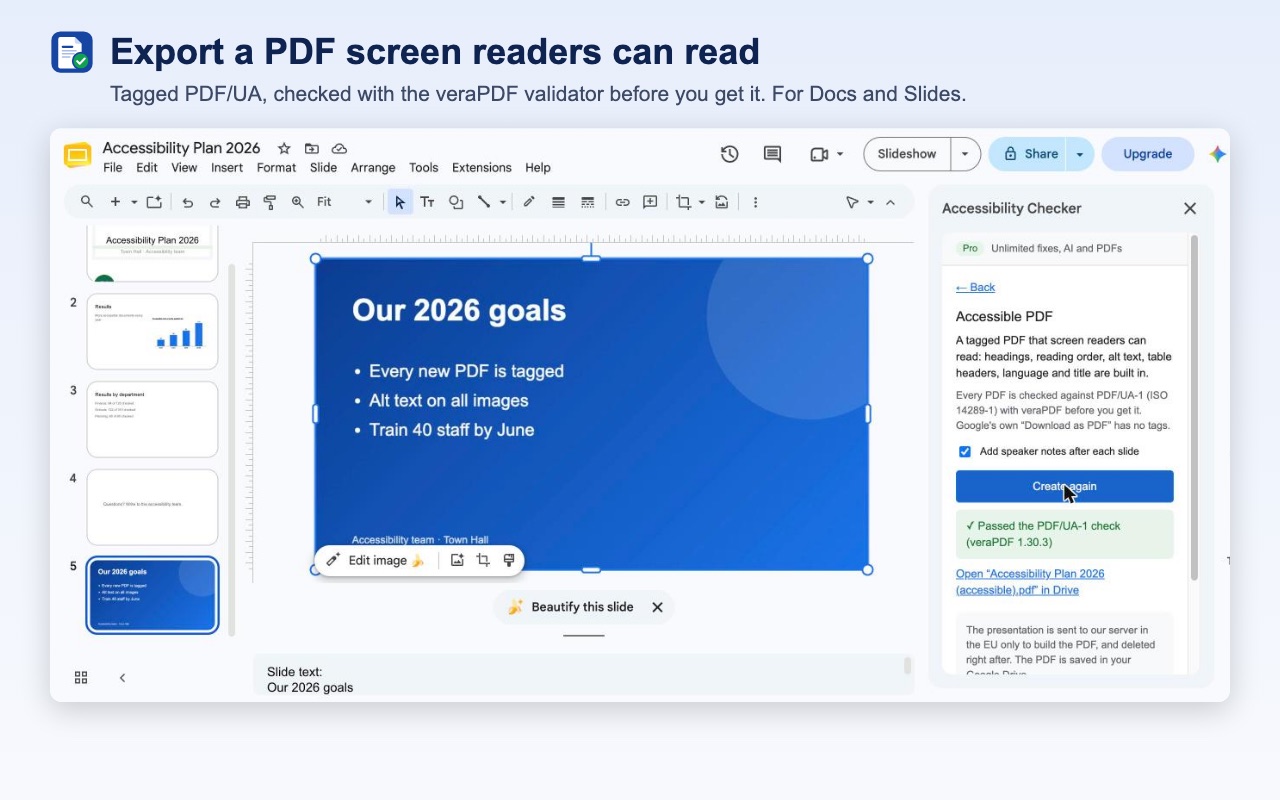The height and width of the screenshot is (800, 1280).
Task: Select the shape tool
Action: click(456, 202)
